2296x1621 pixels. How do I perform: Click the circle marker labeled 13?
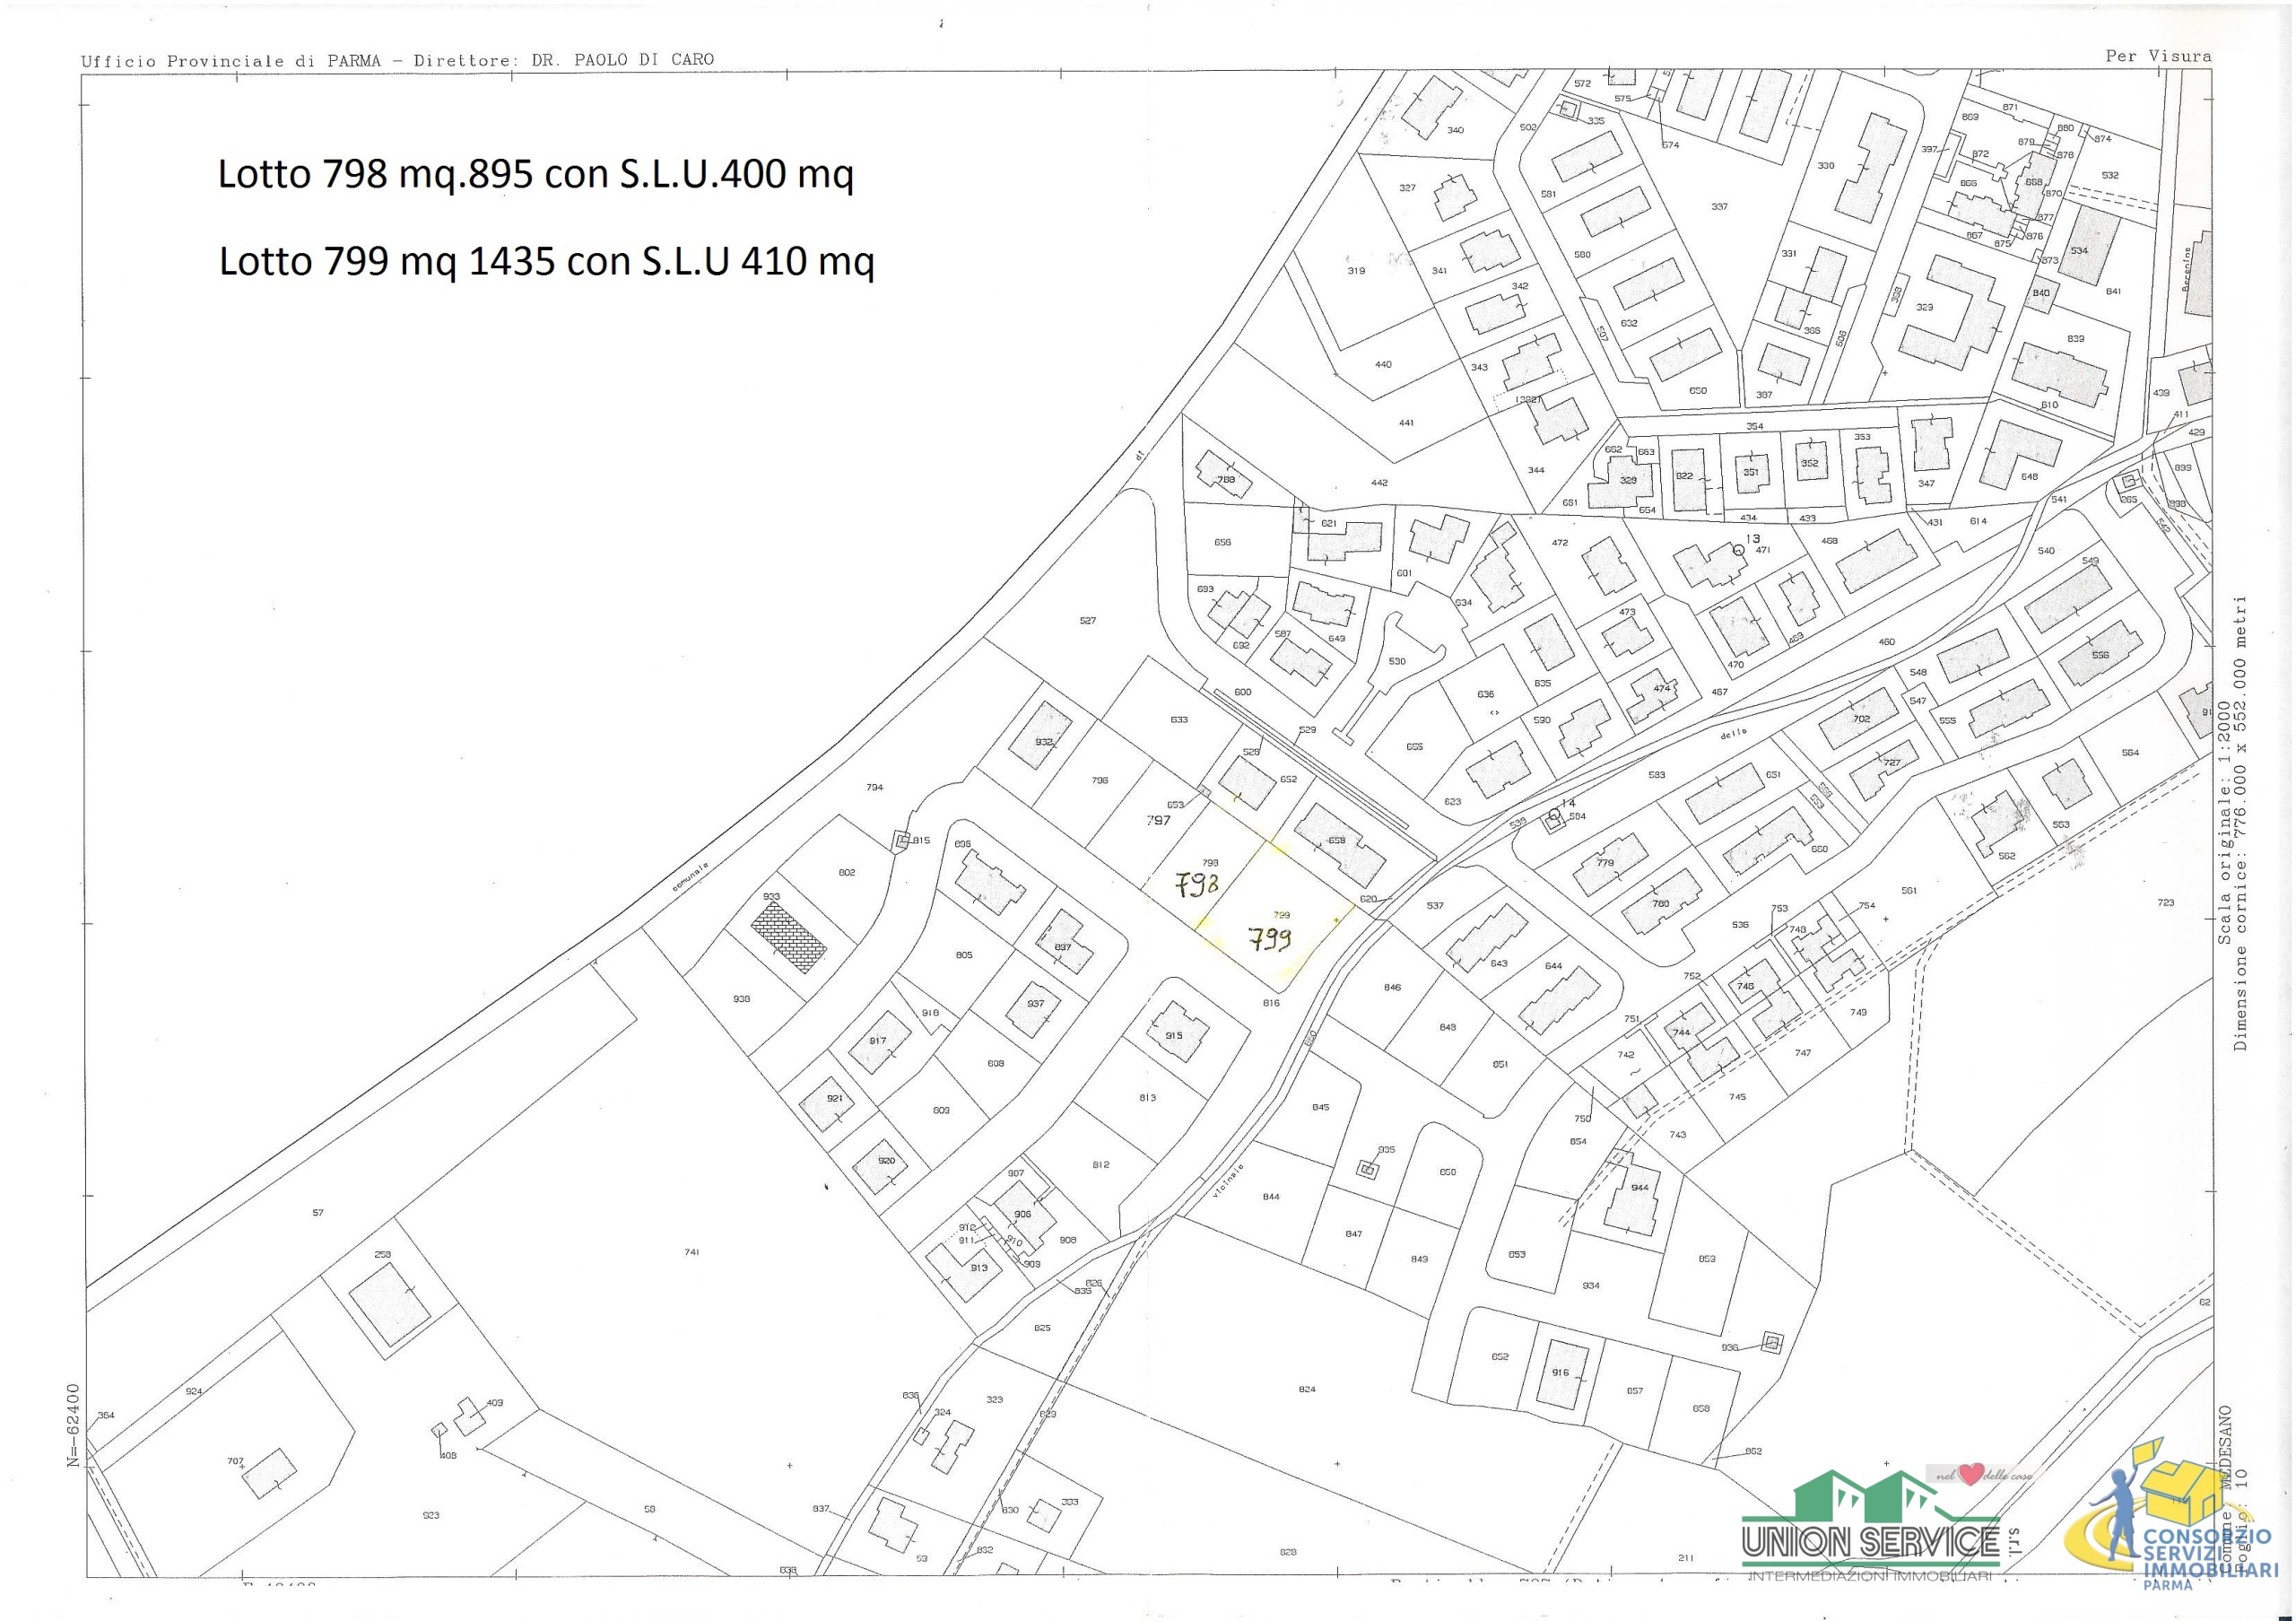(x=1738, y=549)
